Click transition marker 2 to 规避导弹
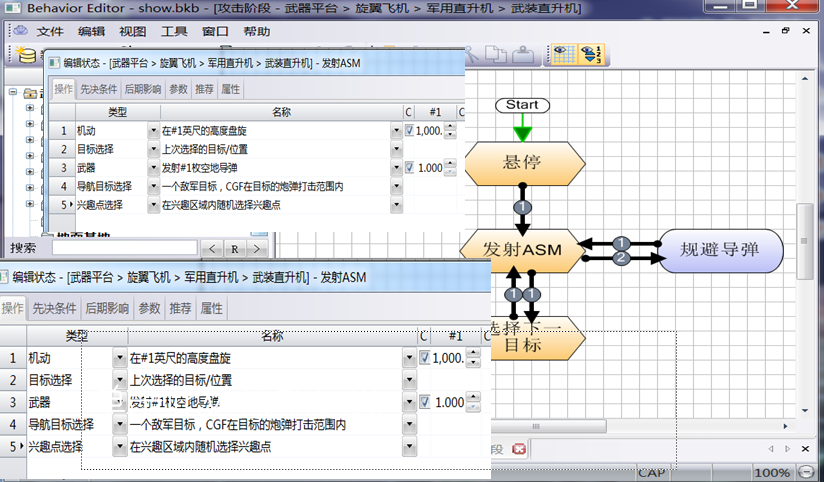This screenshot has height=482, width=824. [x=621, y=258]
